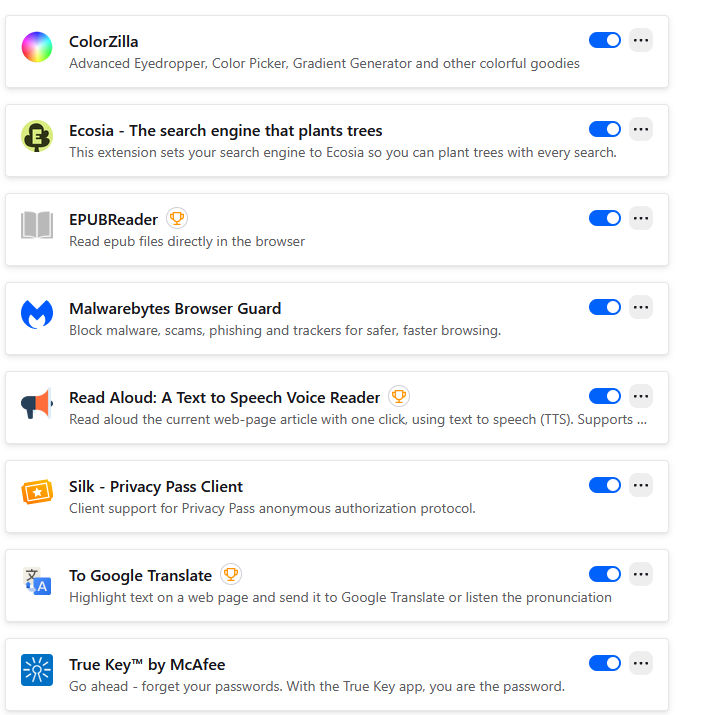
Task: Open Malwarebytes Browser Guard extension details
Action: (175, 308)
